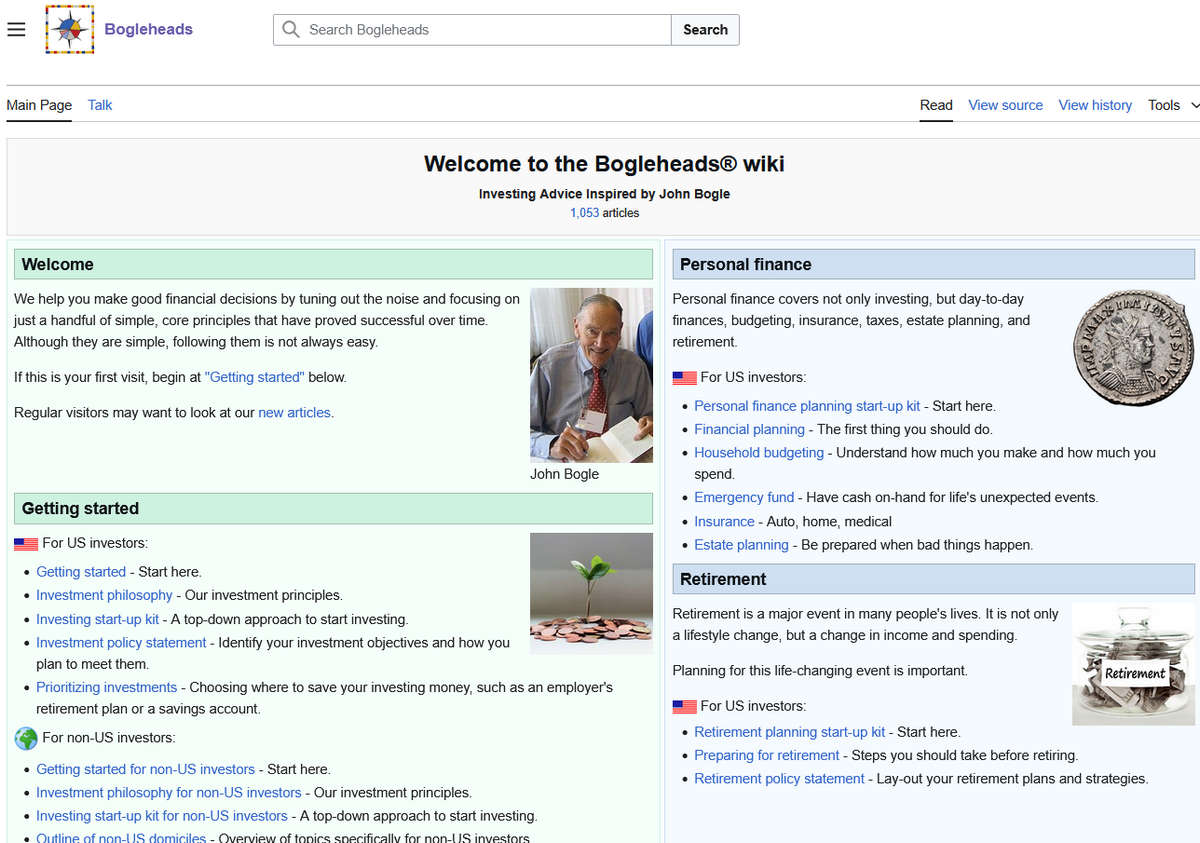
Task: Click the John Bogle photo caption
Action: tap(564, 474)
